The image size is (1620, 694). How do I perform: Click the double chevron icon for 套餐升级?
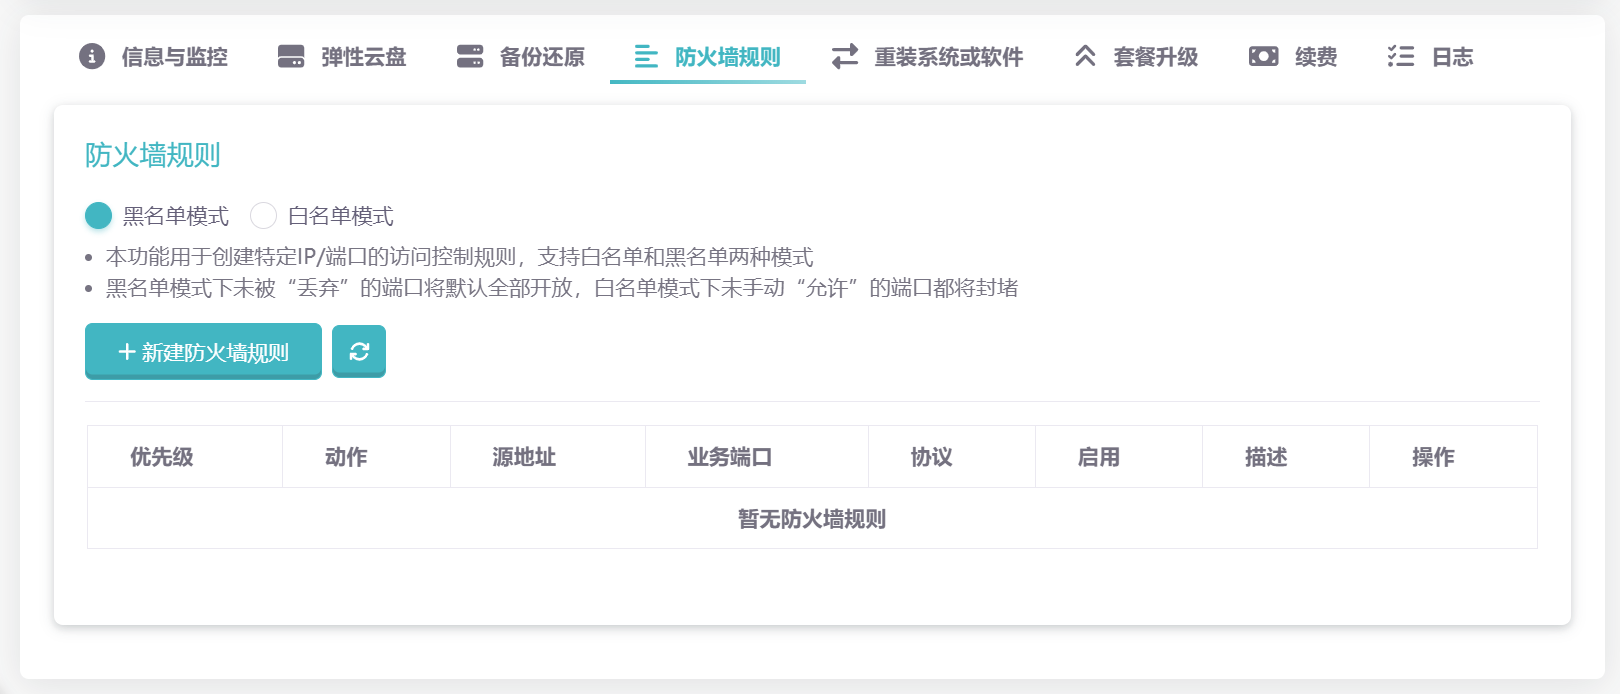click(1085, 56)
